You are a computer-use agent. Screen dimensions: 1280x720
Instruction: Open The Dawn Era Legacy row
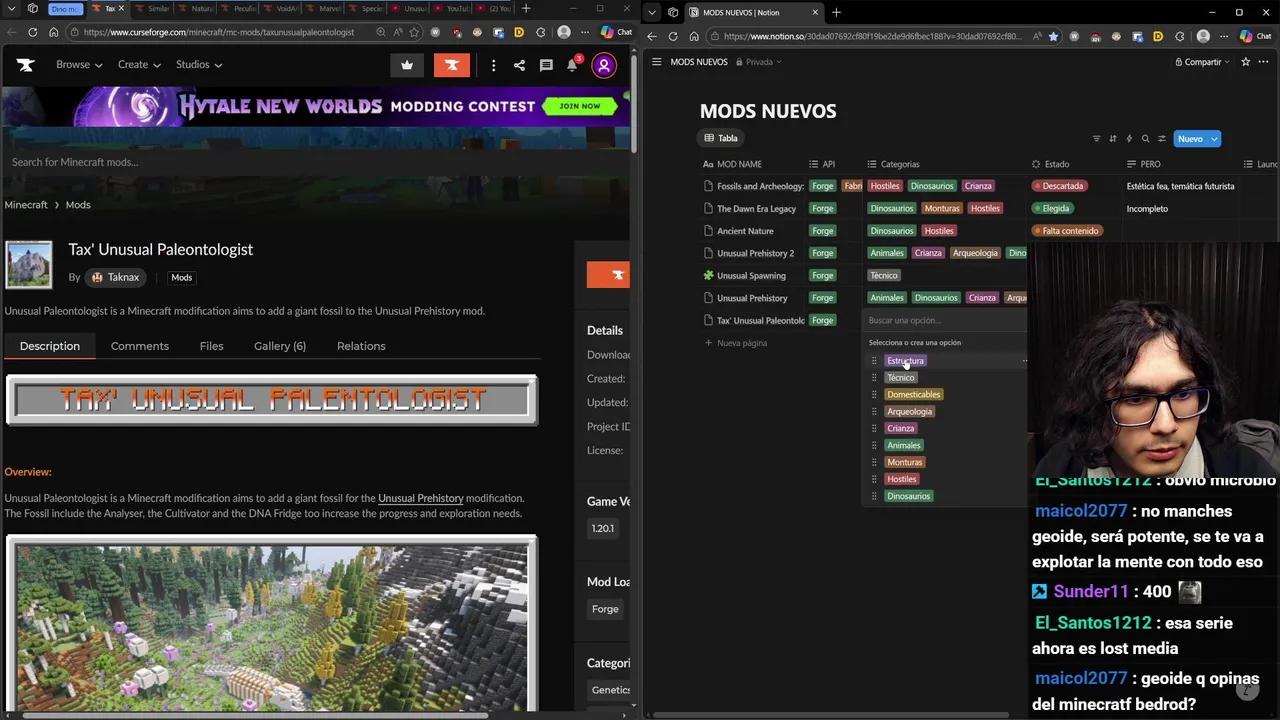click(756, 209)
